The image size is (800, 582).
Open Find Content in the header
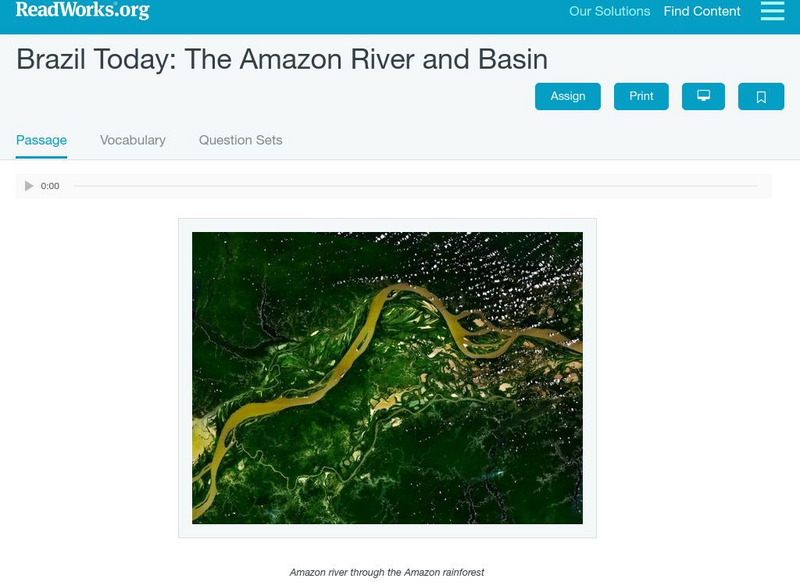(x=702, y=12)
